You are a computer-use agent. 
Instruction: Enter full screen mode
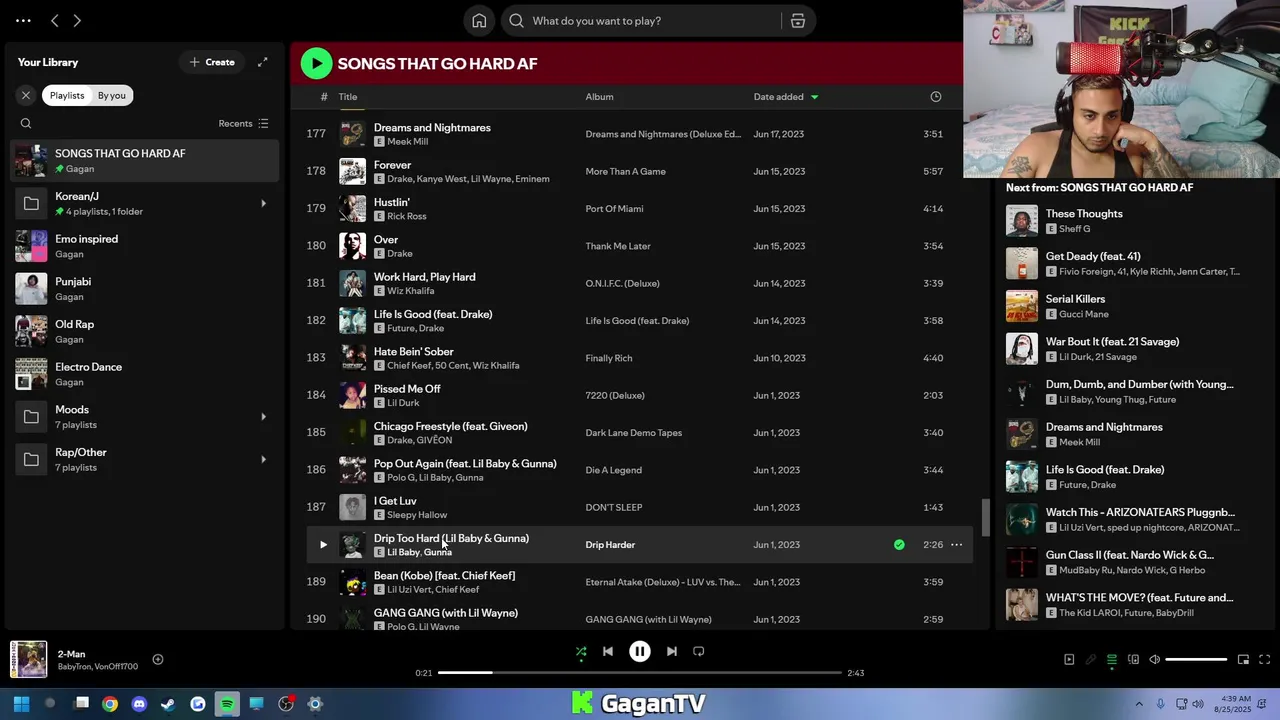tap(1264, 659)
